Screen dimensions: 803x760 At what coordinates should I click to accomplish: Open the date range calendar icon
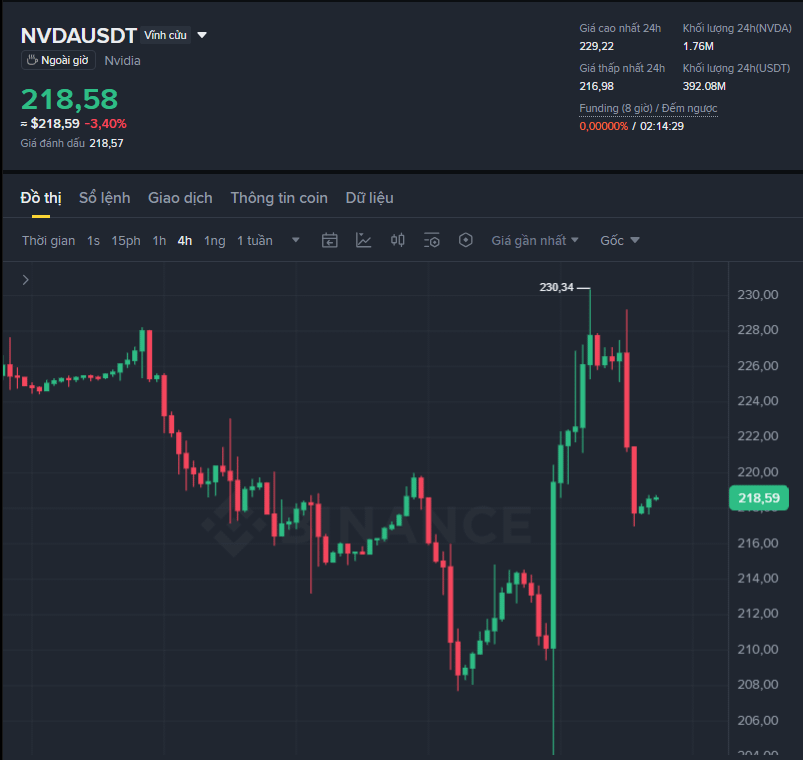tap(329, 240)
